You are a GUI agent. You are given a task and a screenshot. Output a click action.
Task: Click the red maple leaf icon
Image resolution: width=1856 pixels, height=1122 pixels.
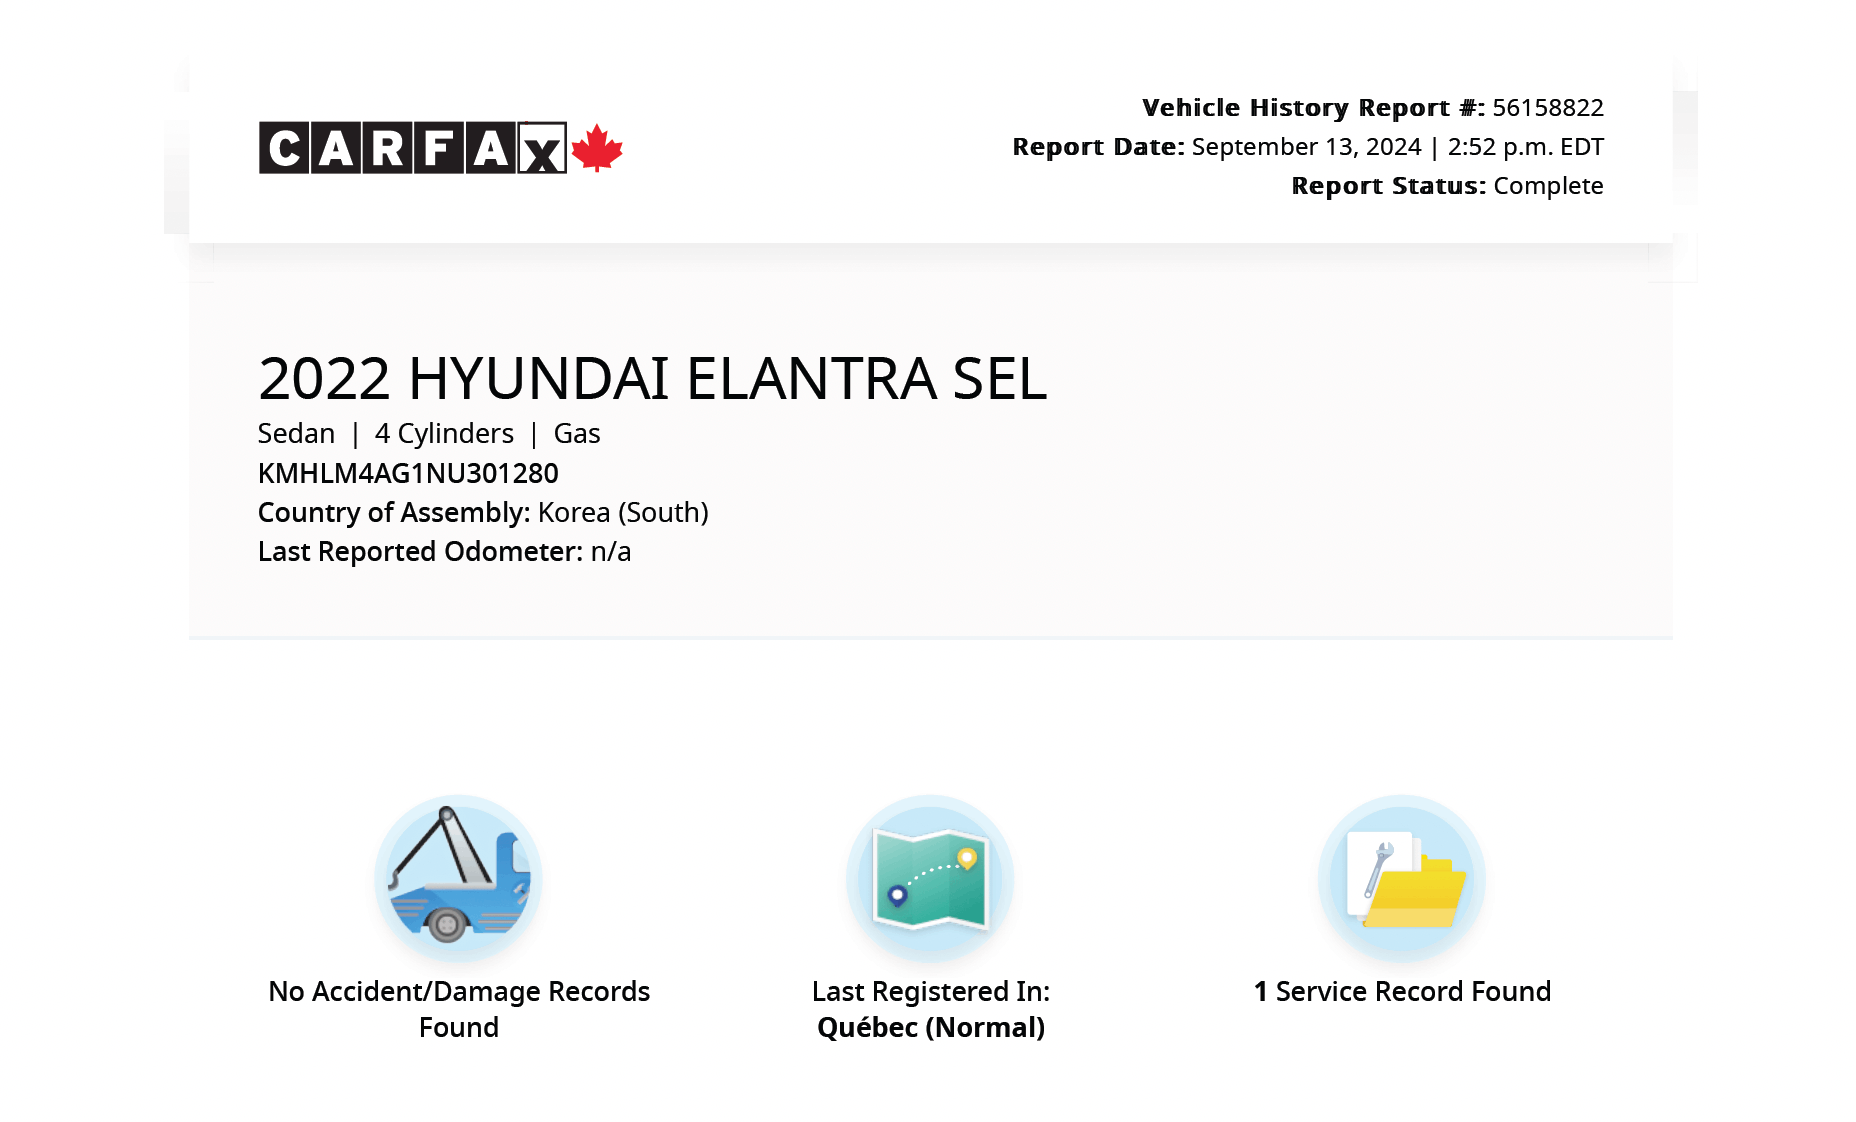(597, 148)
